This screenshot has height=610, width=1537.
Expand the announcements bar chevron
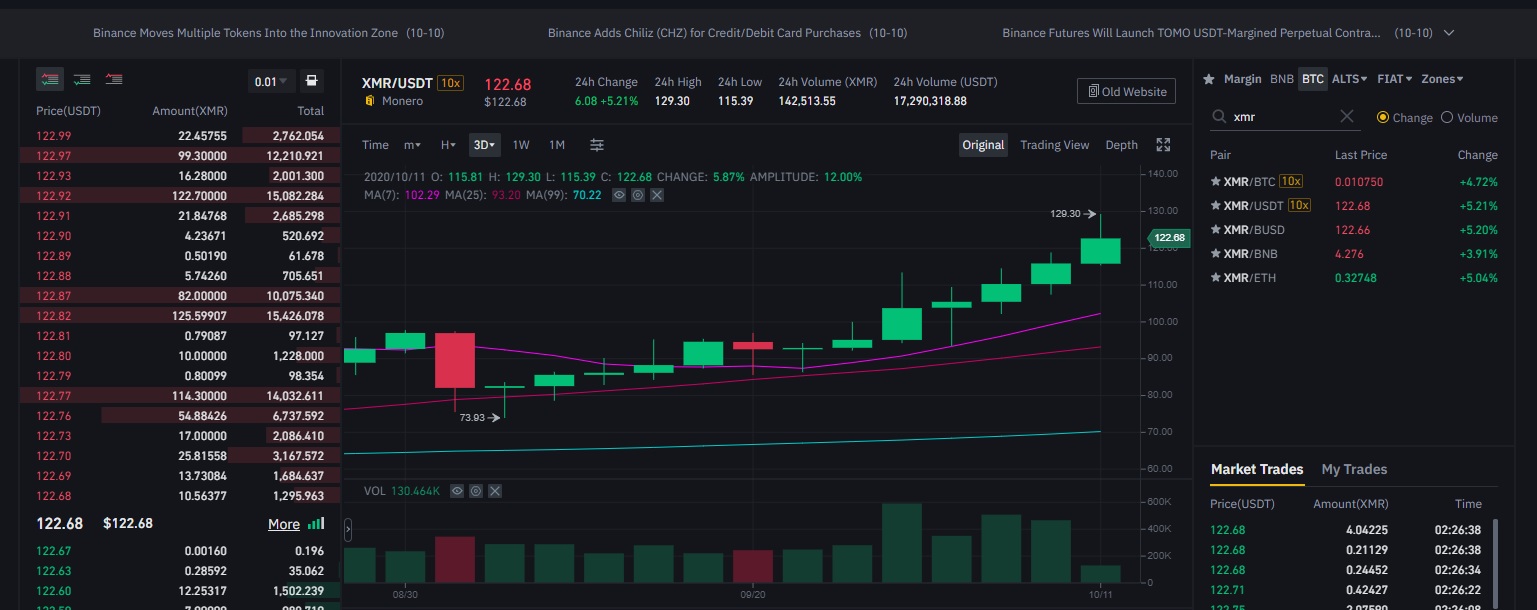click(1449, 33)
